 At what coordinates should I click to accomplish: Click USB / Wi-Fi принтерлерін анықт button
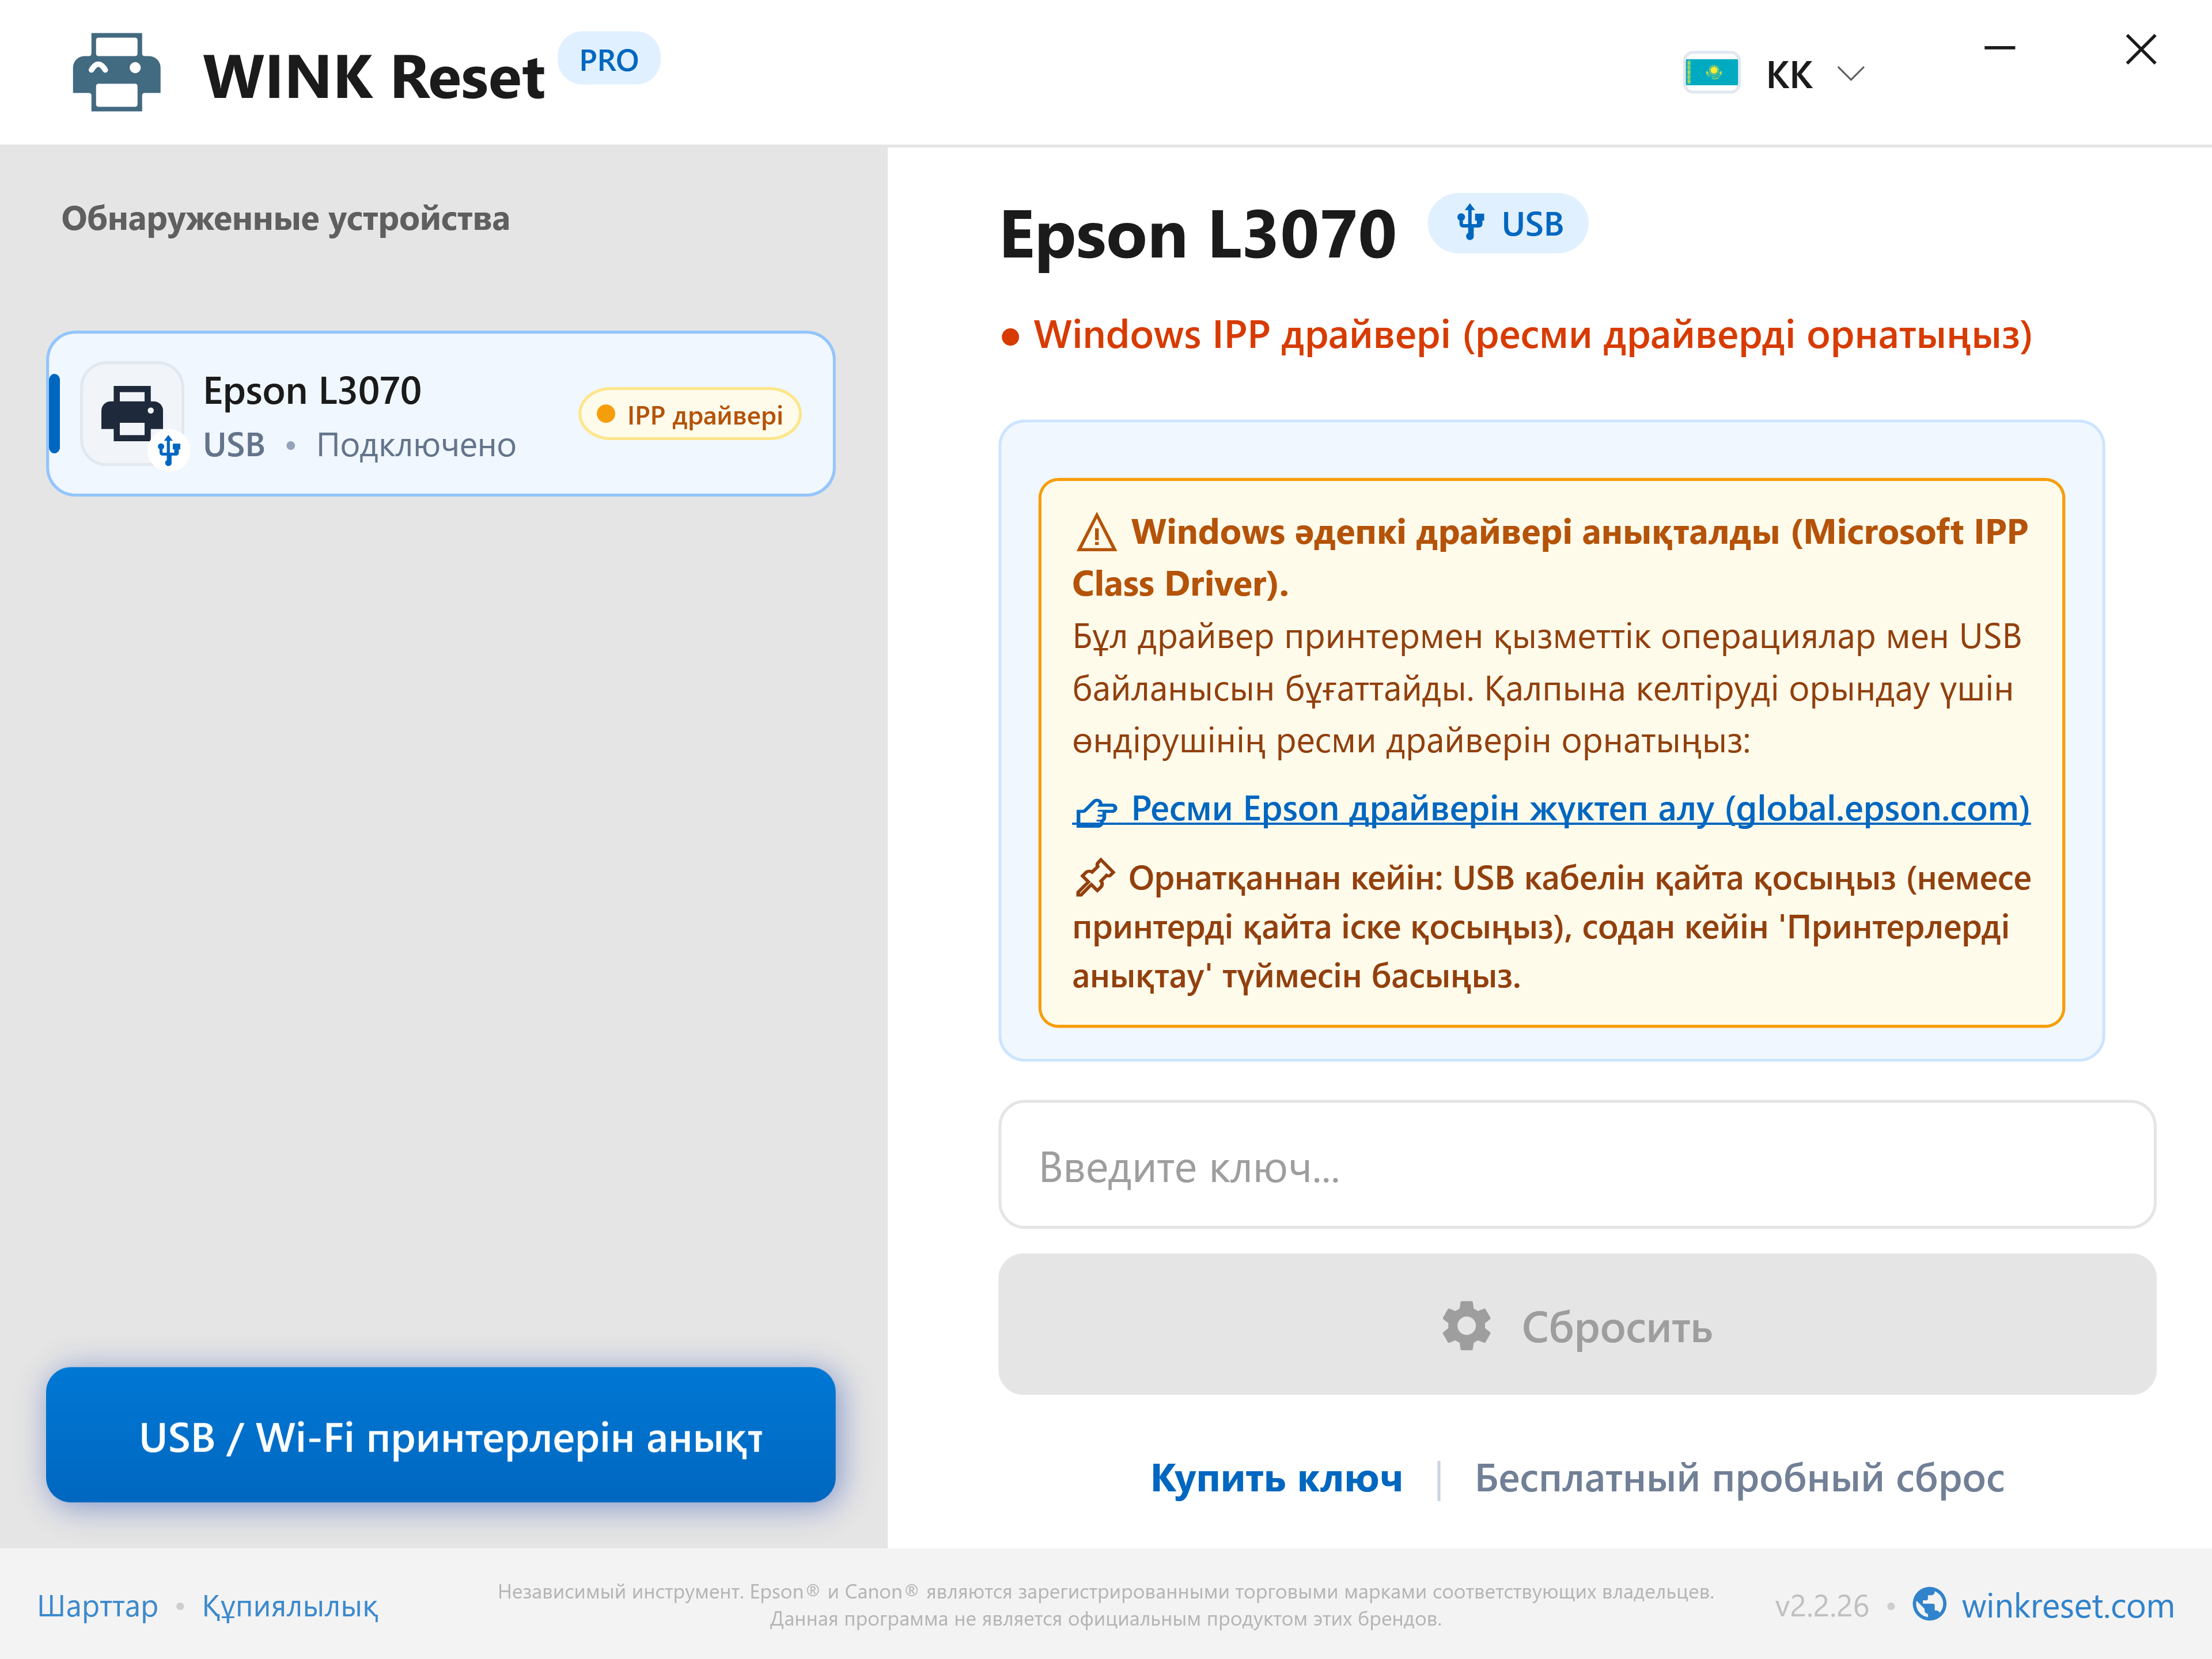(x=441, y=1435)
